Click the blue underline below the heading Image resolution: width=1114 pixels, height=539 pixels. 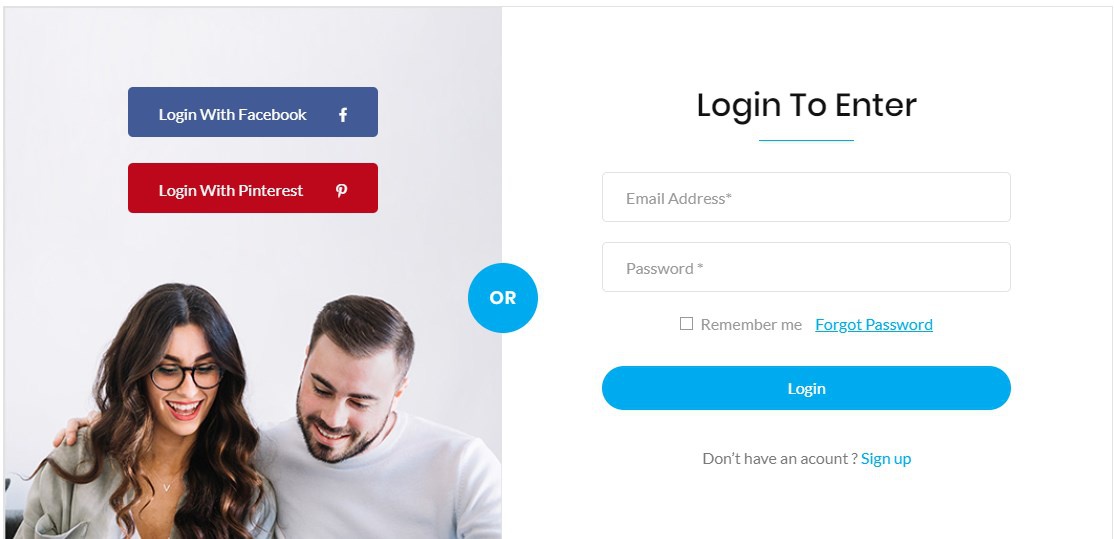tap(806, 141)
